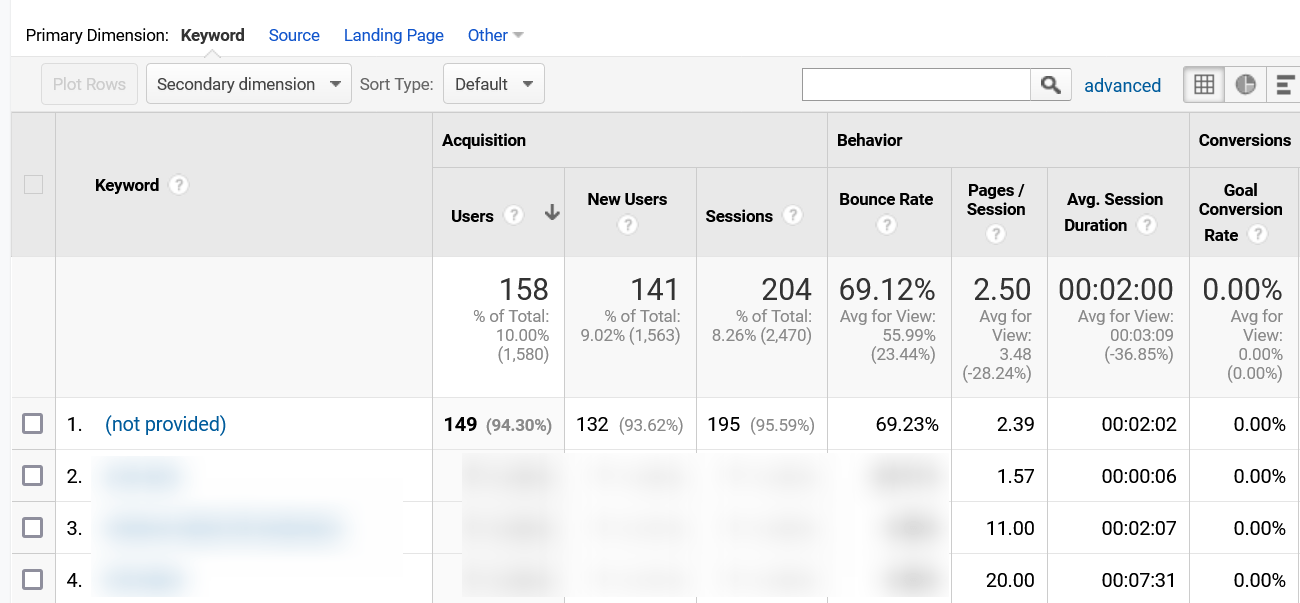Click help icon next to Keyword header

tap(178, 185)
